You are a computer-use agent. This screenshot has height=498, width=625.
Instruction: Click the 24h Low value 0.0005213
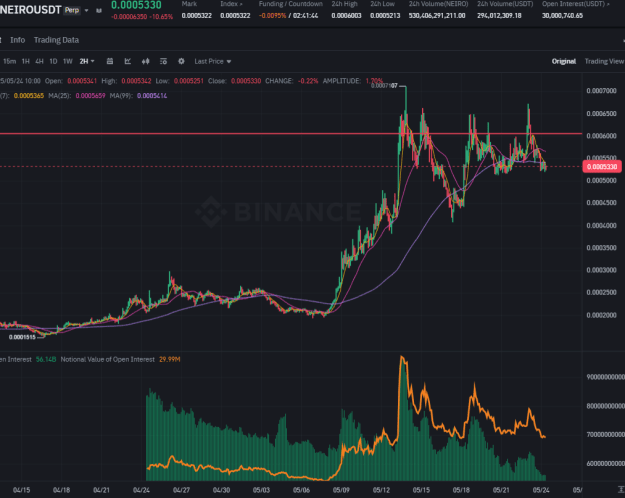(385, 16)
